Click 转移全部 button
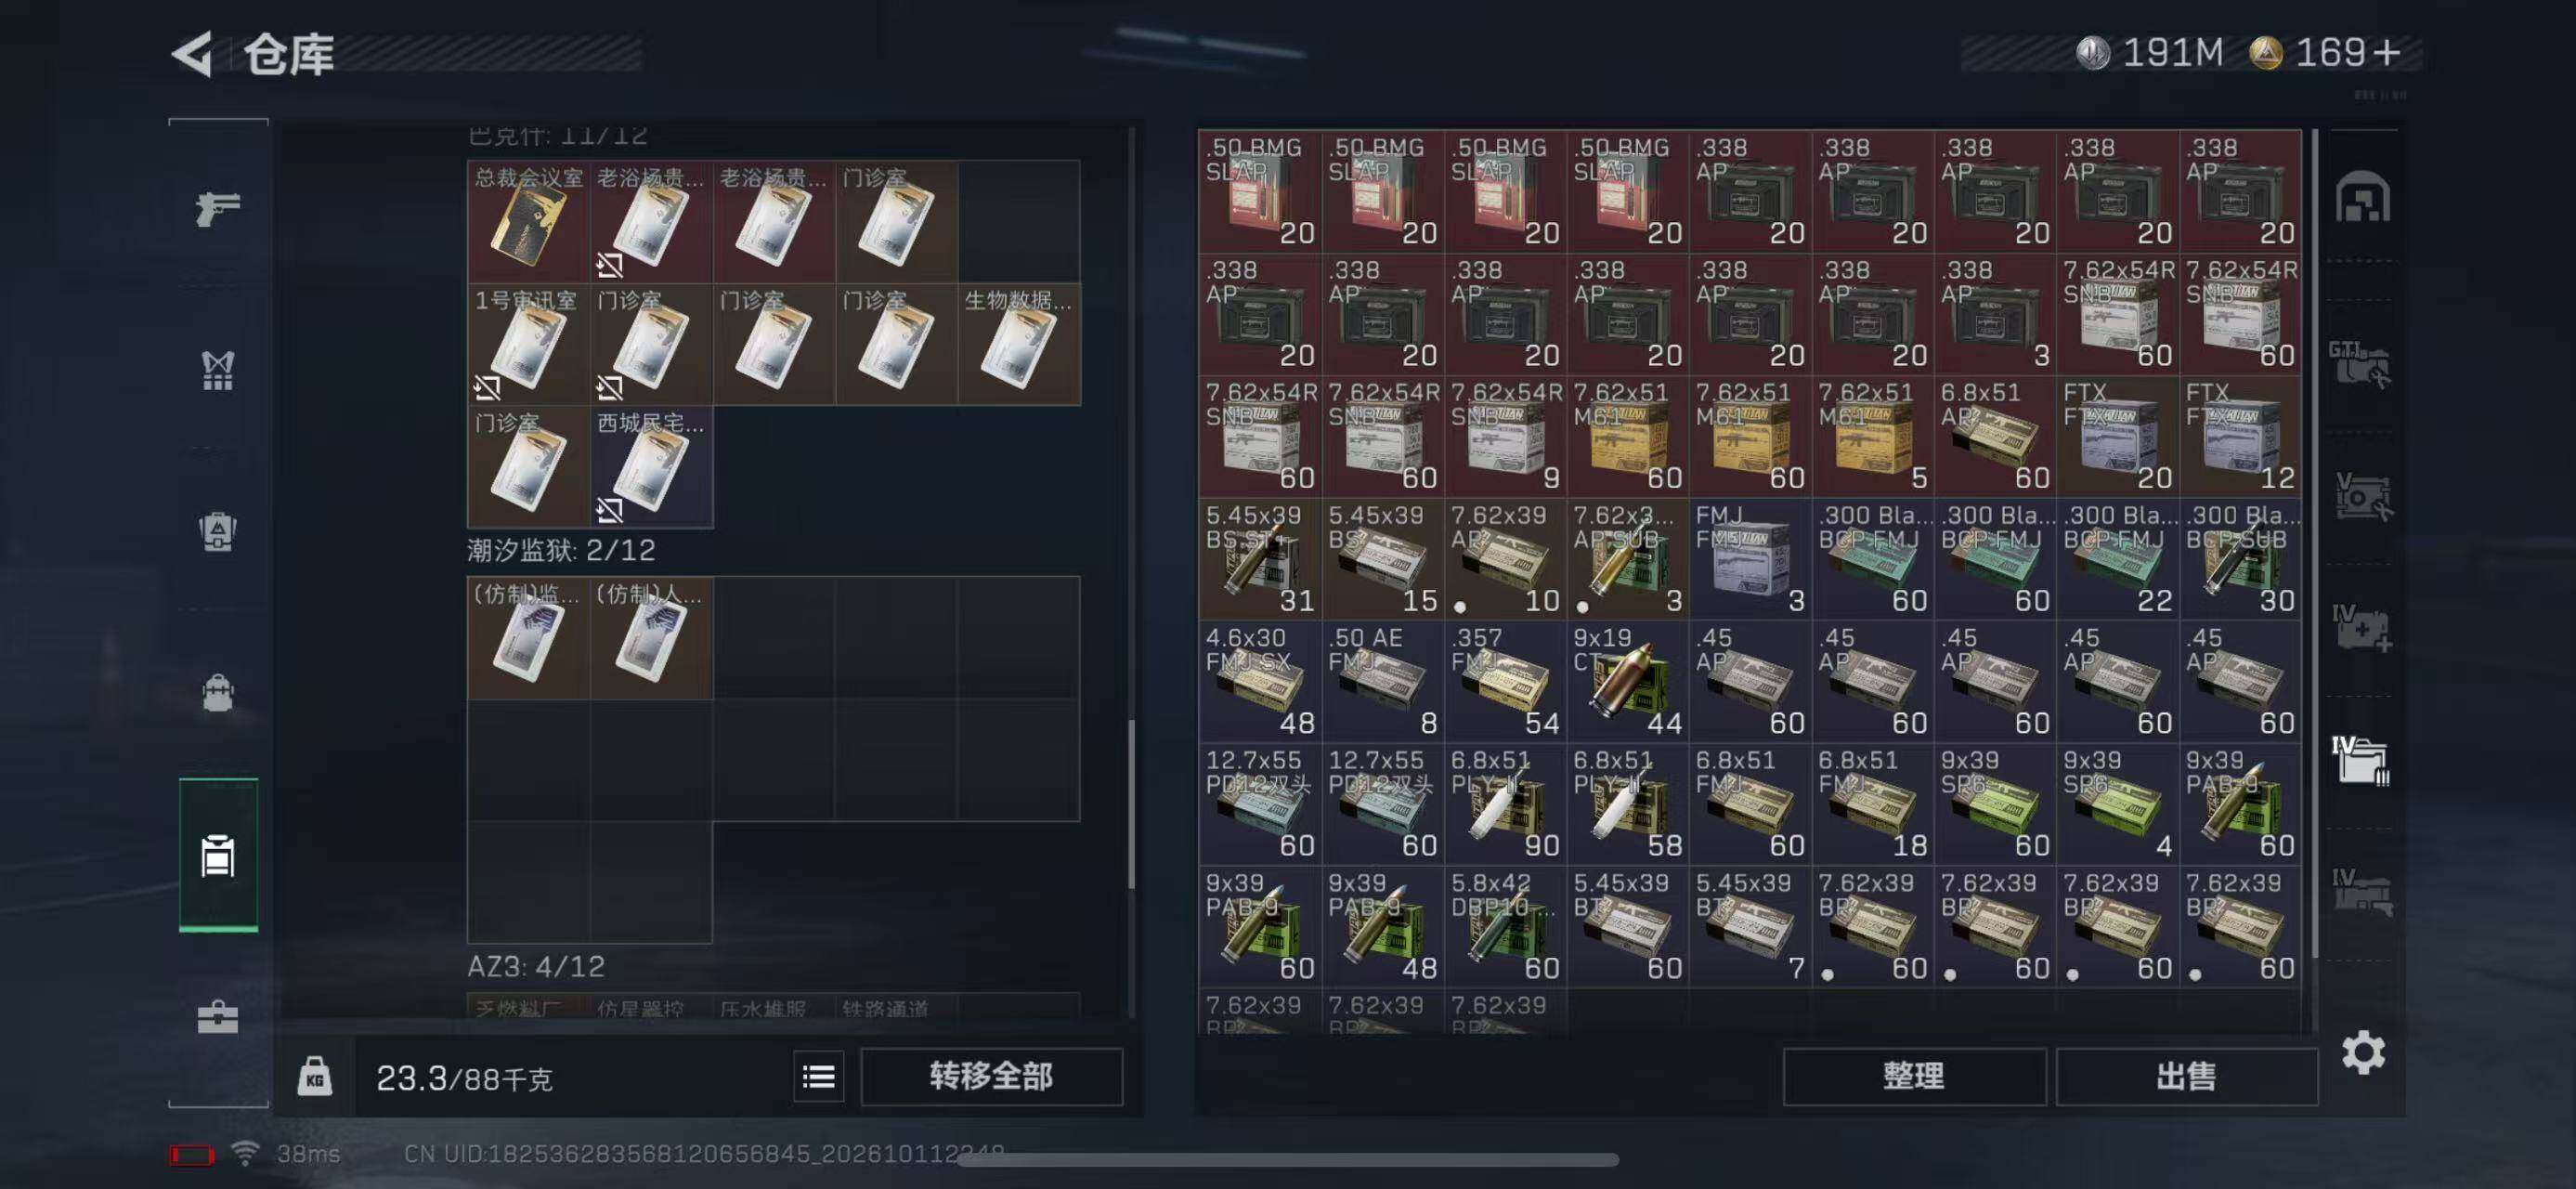Viewport: 2576px width, 1189px height. pyautogui.click(x=991, y=1077)
